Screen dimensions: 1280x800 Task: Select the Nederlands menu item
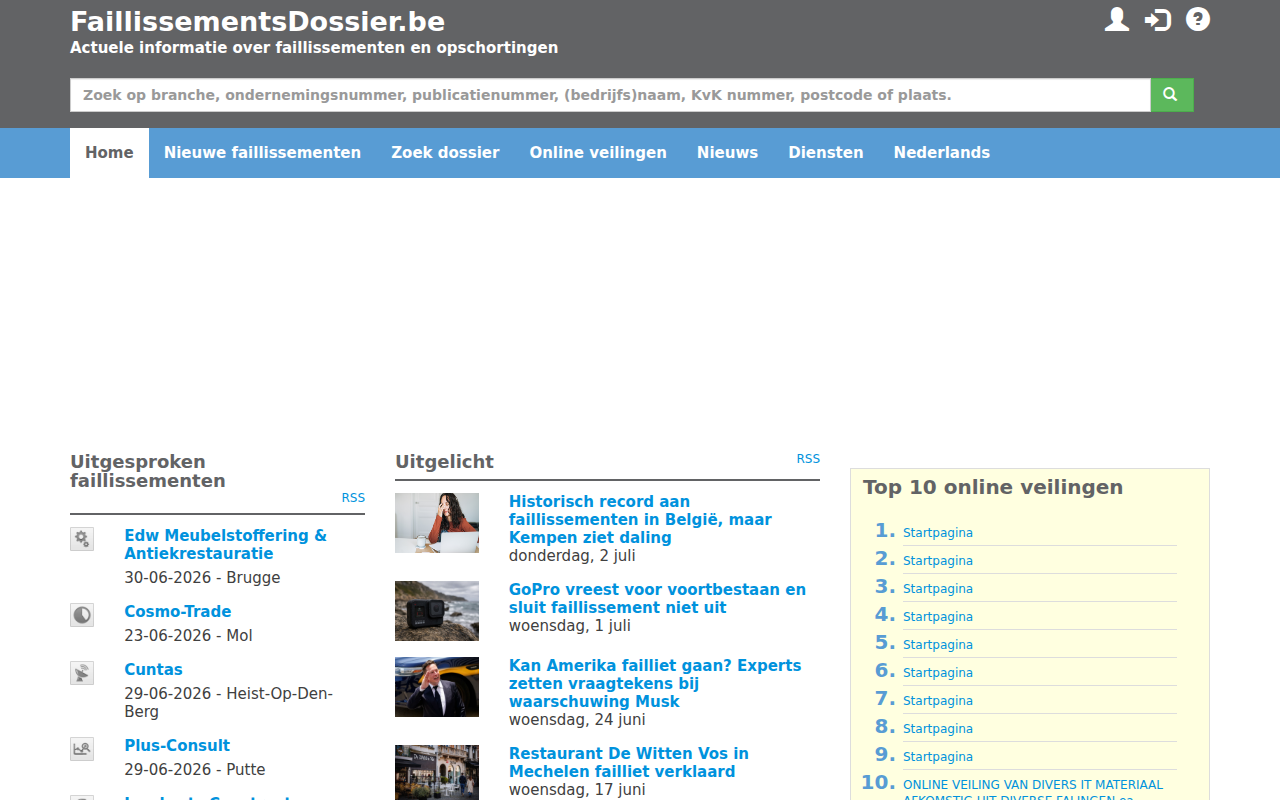pos(942,153)
